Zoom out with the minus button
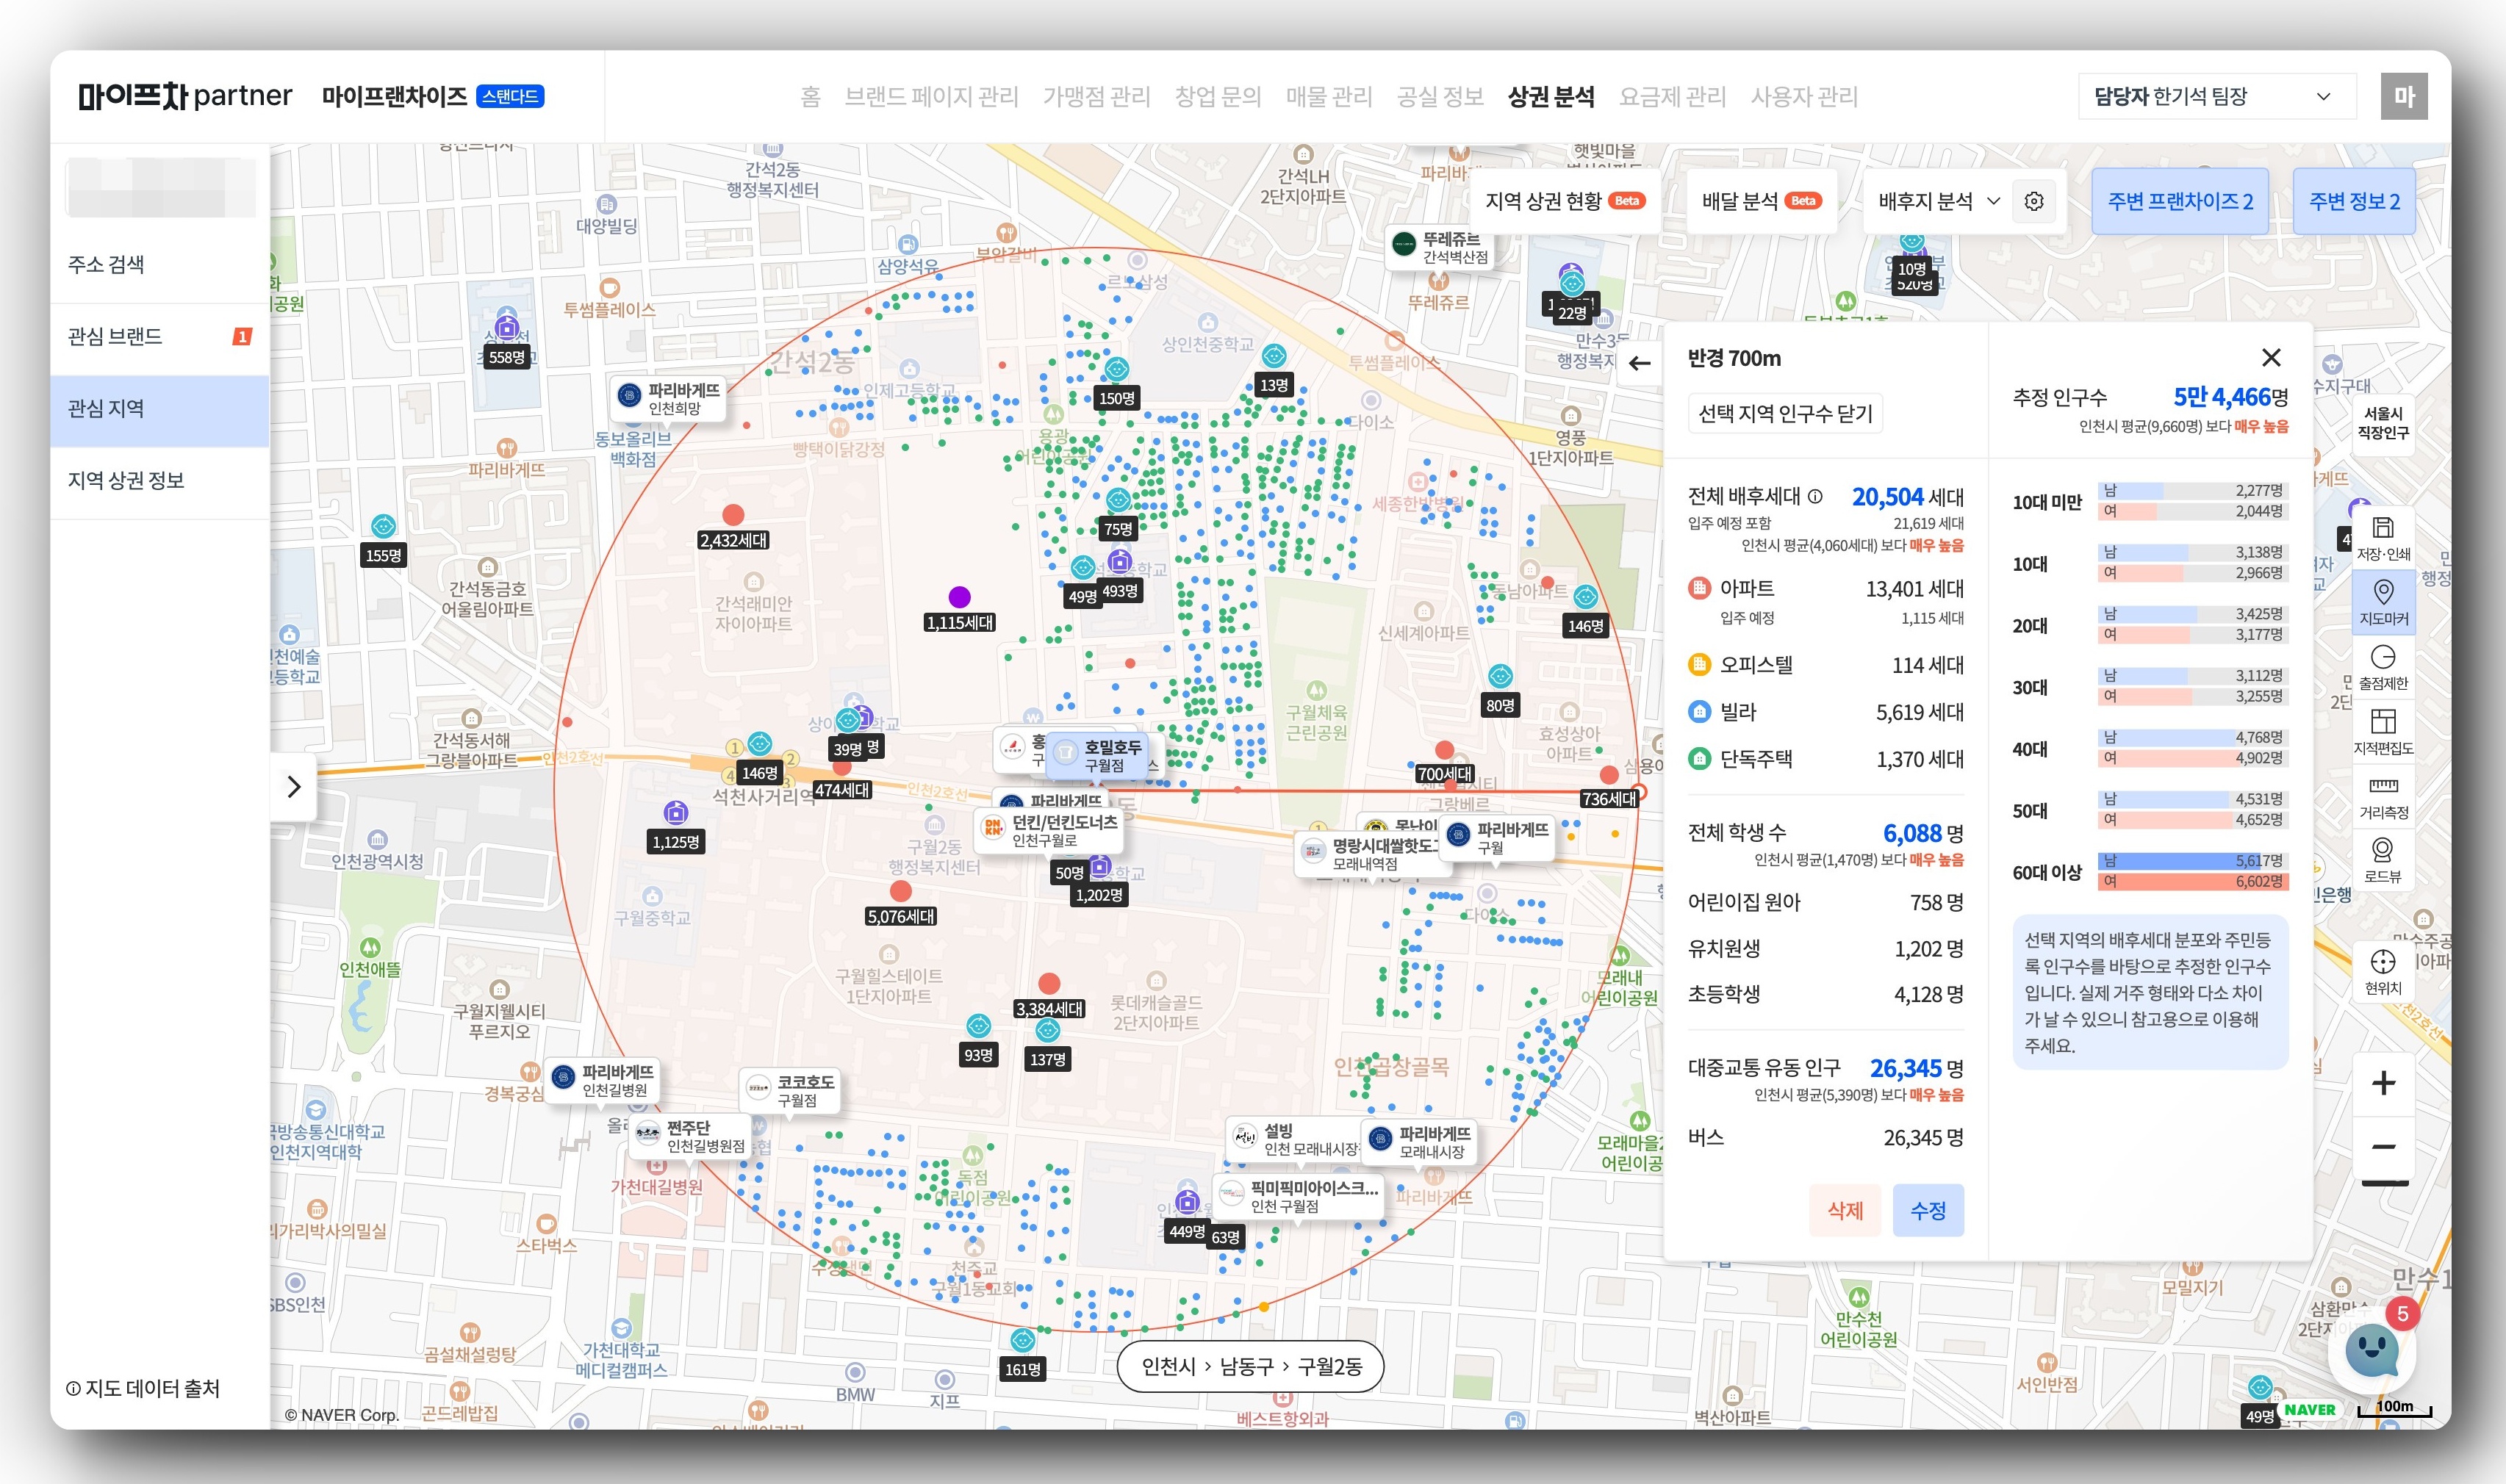2506x1484 pixels. pos(2383,1146)
